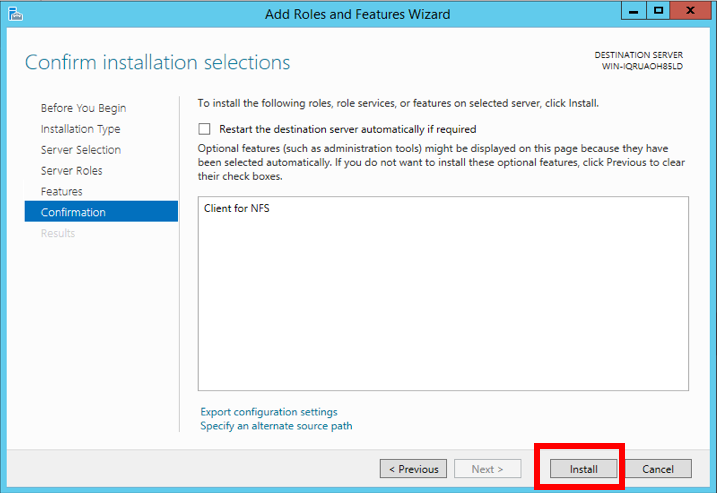The image size is (717, 493).
Task: Open the Export configuration settings link
Action: click(269, 412)
